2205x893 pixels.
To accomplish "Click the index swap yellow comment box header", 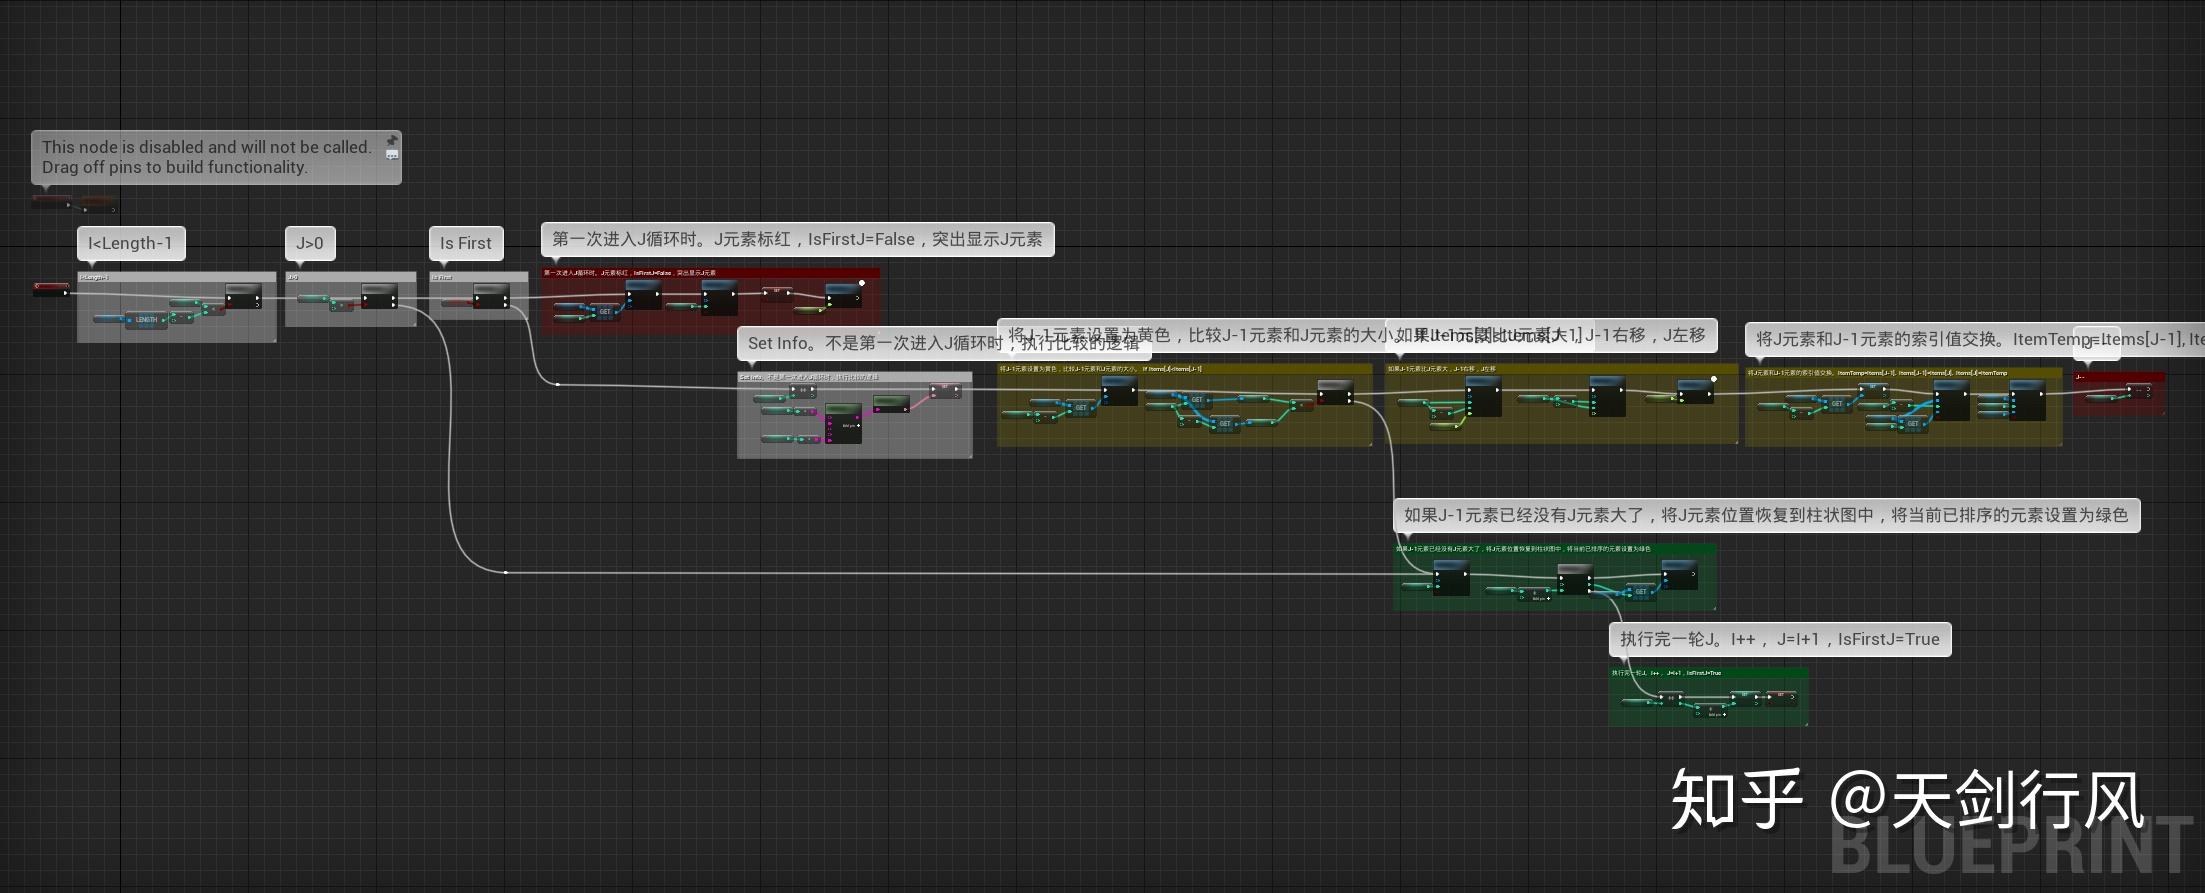I will coord(1903,372).
